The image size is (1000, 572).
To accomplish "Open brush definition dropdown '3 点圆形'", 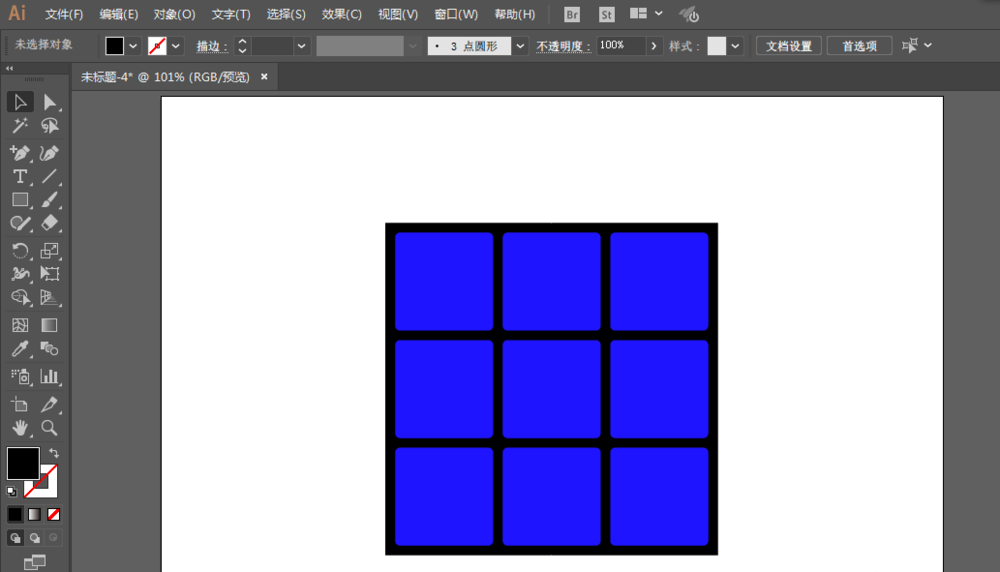I will point(520,46).
